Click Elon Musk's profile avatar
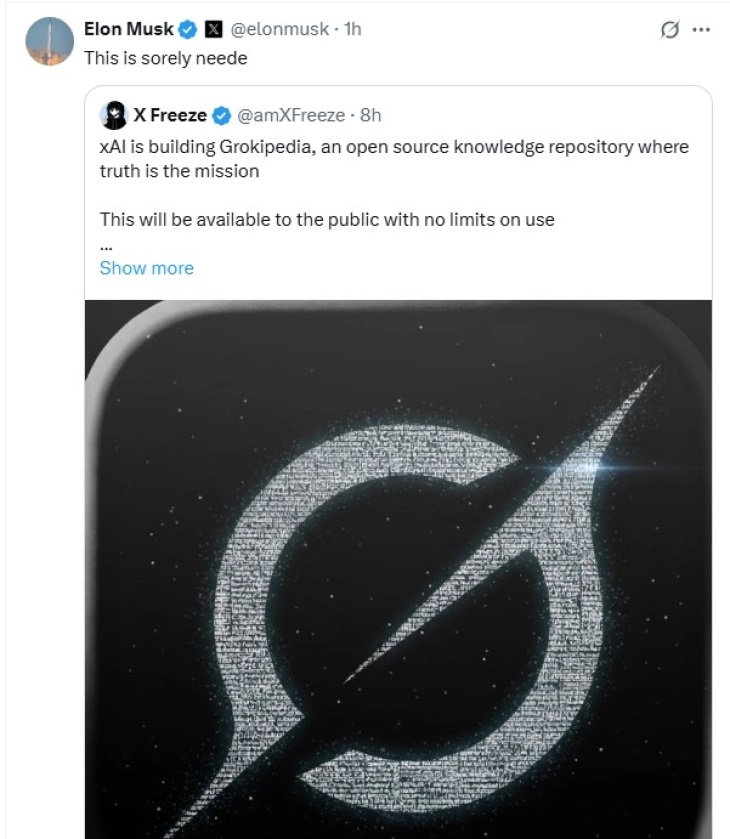 50,41
